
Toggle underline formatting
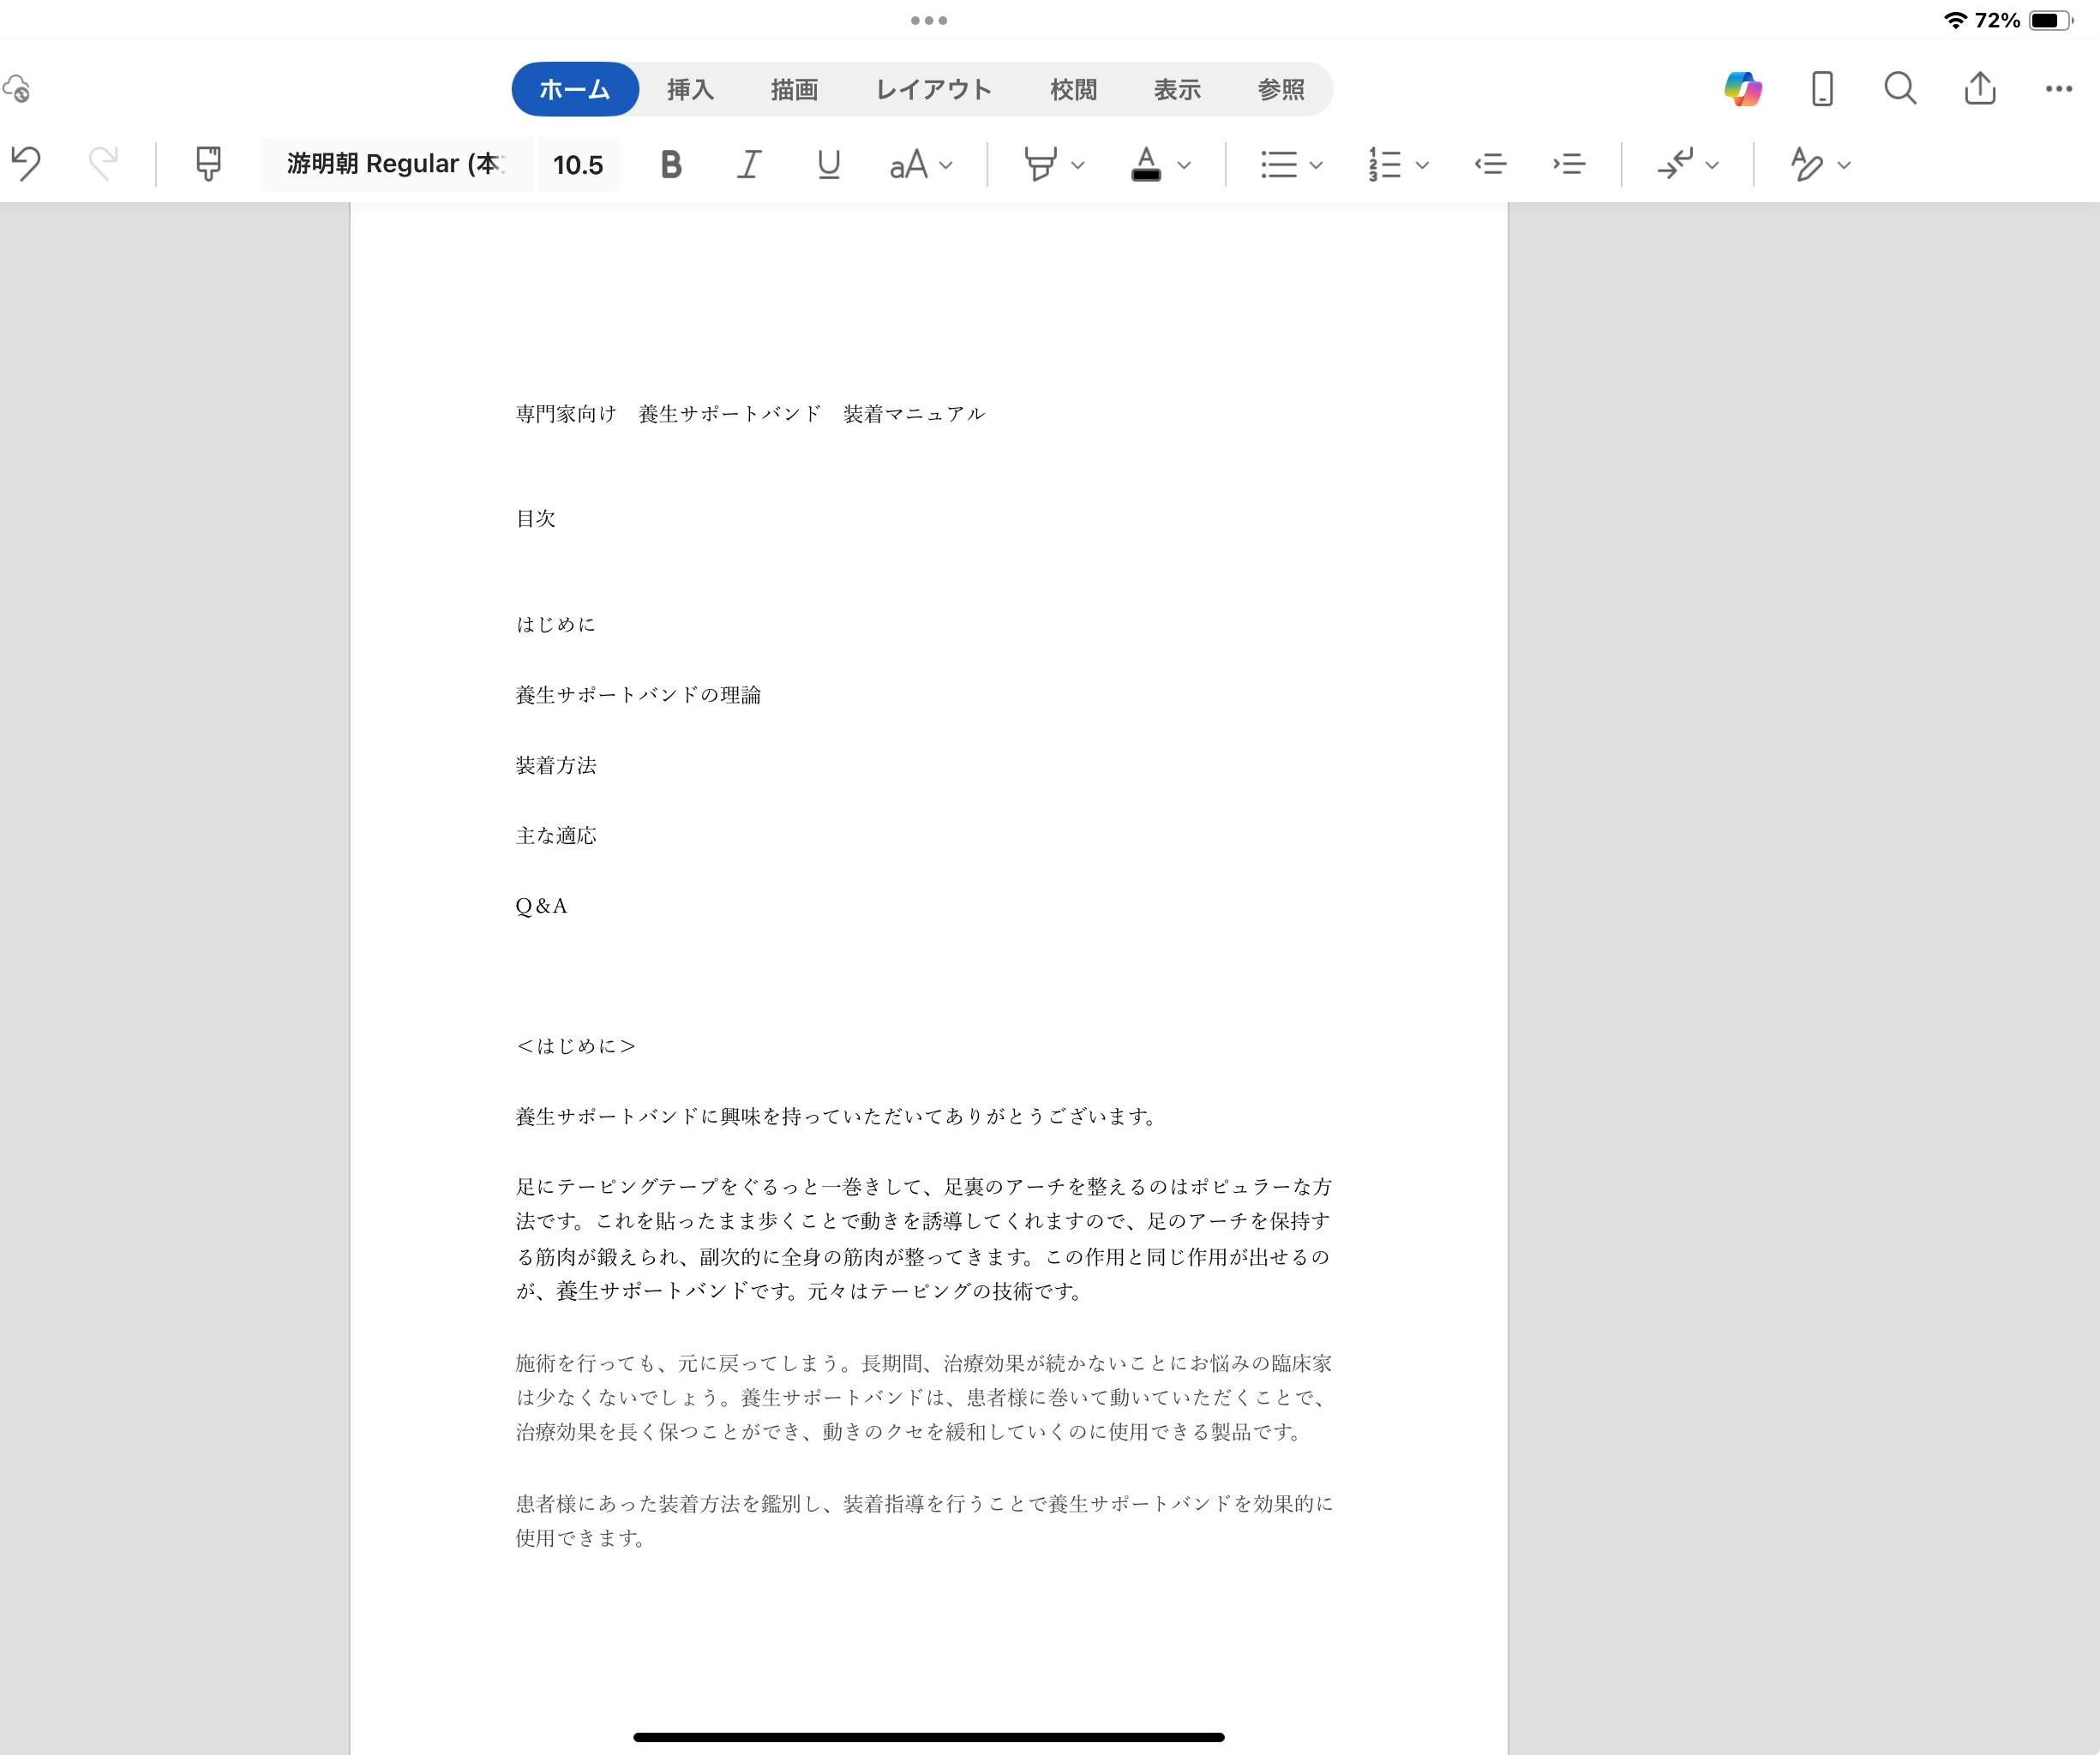pyautogui.click(x=828, y=164)
